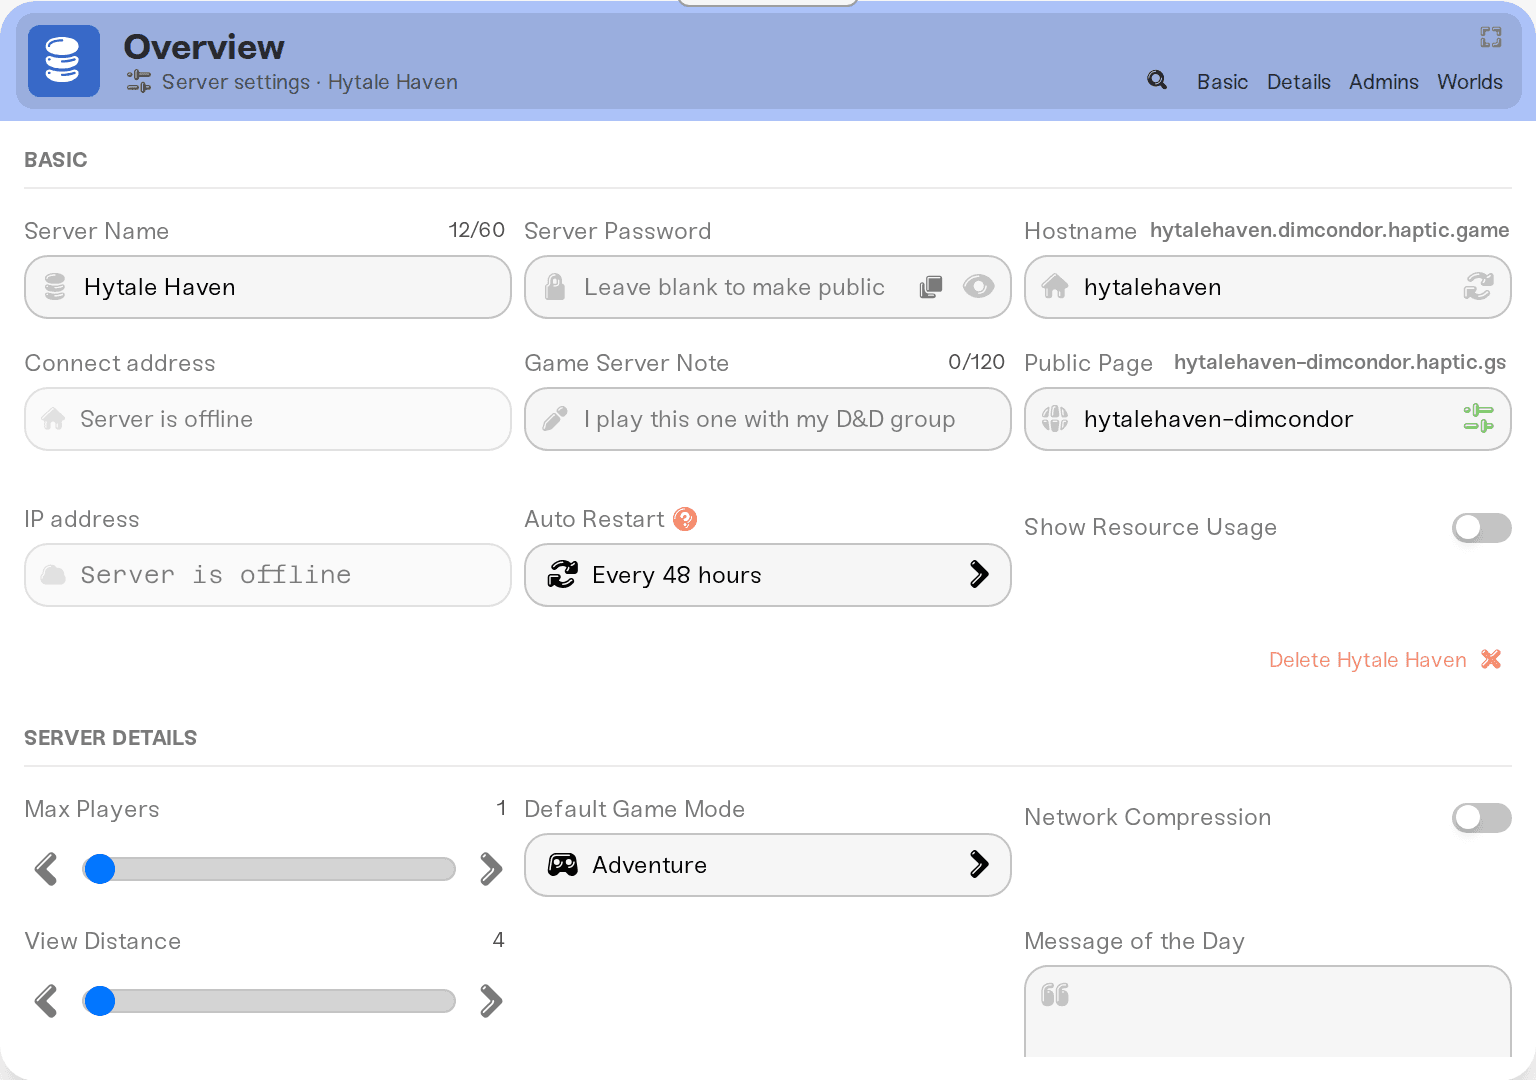Click the search magnifier icon
This screenshot has height=1080, width=1536.
1157,80
